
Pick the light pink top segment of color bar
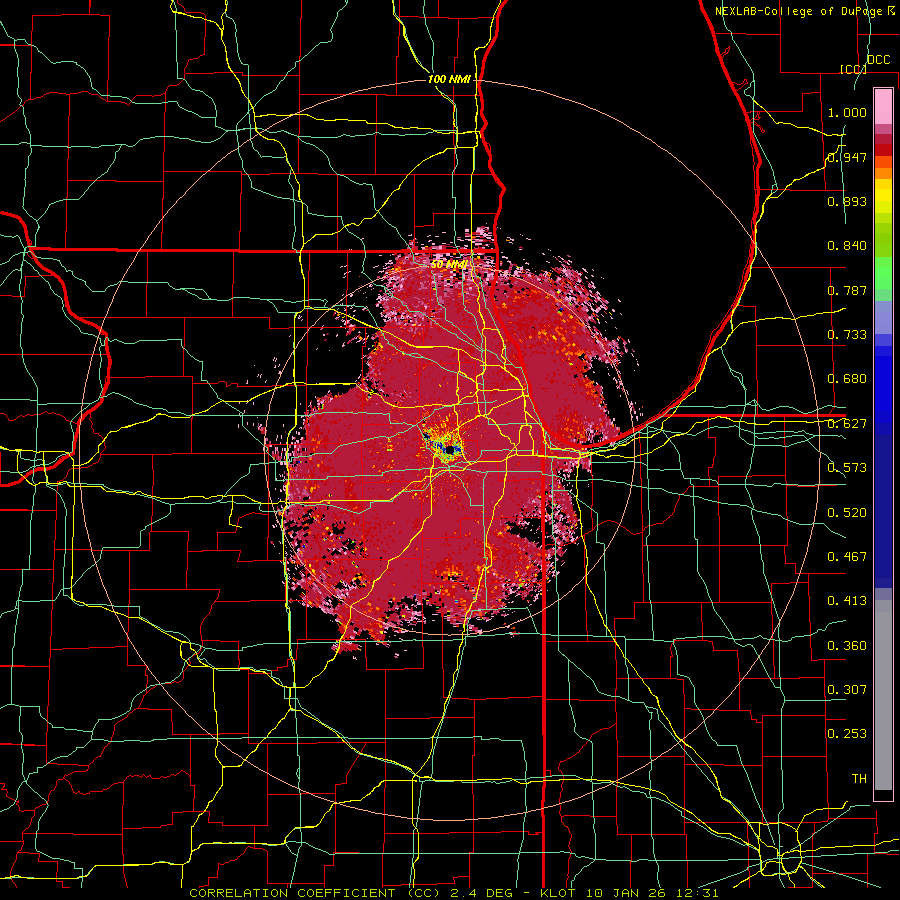point(883,106)
